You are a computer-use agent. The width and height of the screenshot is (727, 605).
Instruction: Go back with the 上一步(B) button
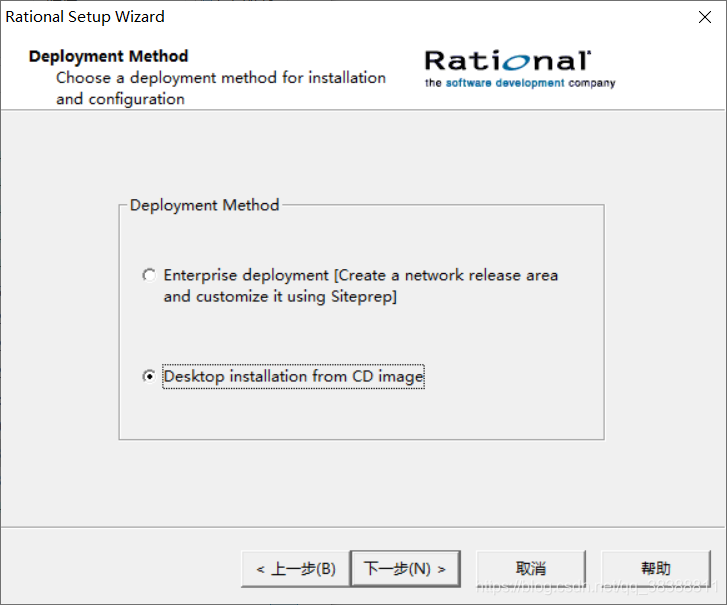coord(295,569)
